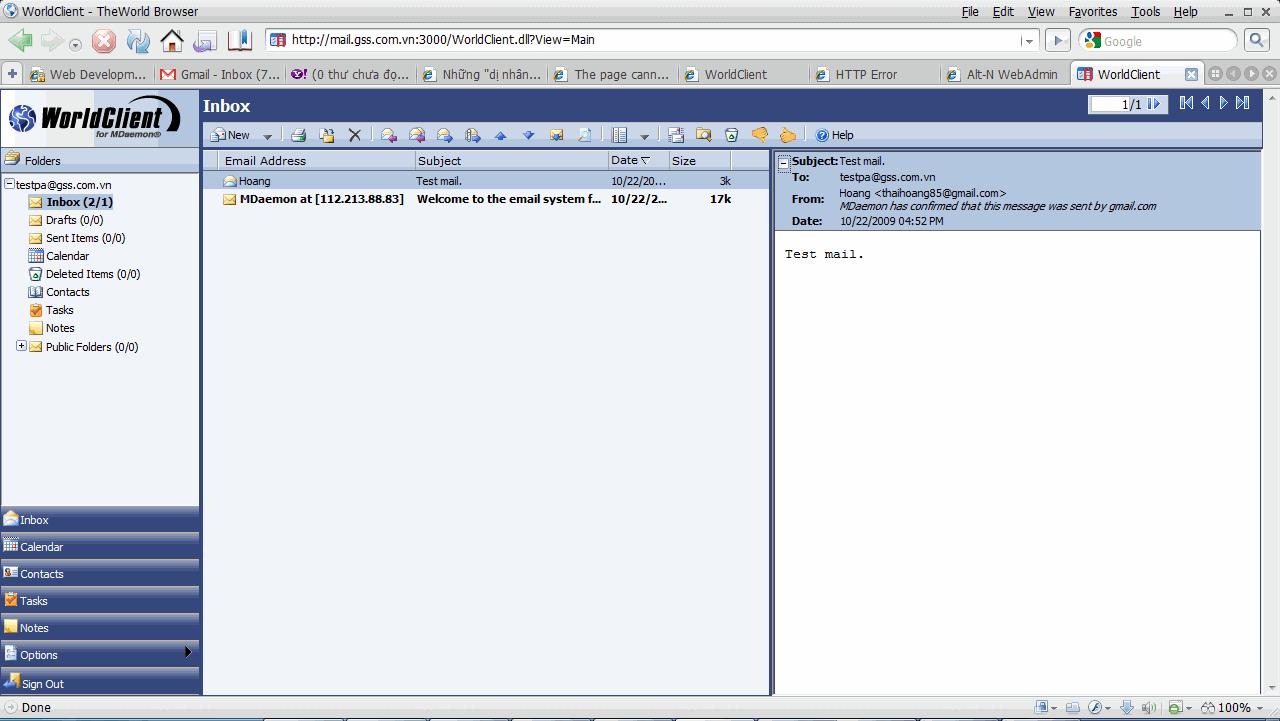Viewport: 1280px width, 721px height.
Task: Open the Welcome to the email system message
Action: pyautogui.click(x=486, y=199)
